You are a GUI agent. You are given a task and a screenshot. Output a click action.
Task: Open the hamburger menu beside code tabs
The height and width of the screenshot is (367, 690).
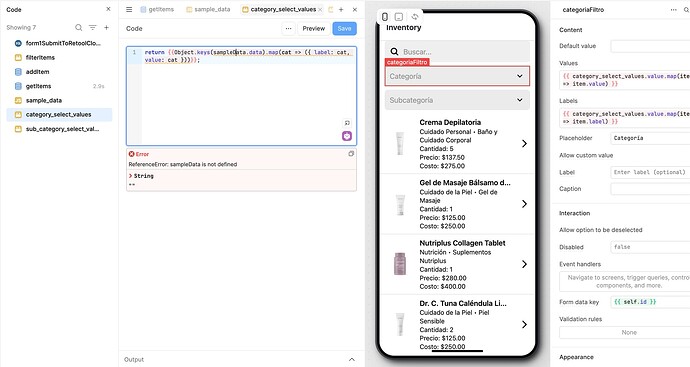point(129,9)
